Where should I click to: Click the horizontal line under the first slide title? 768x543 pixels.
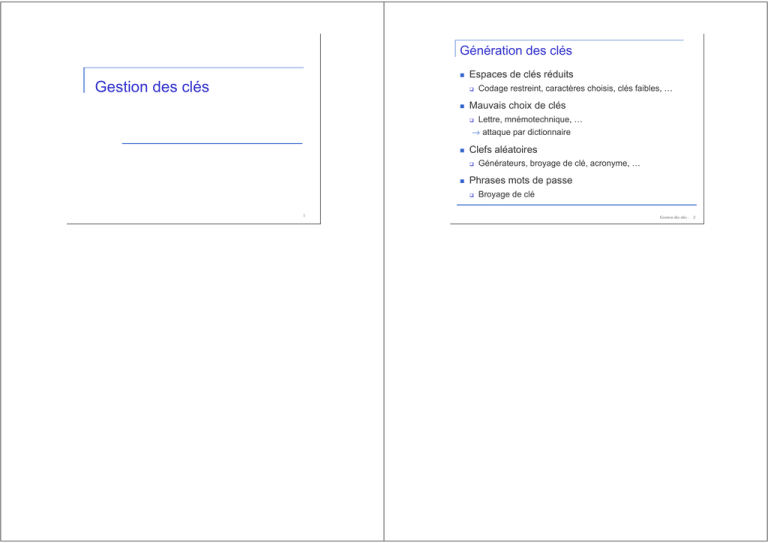[212, 144]
